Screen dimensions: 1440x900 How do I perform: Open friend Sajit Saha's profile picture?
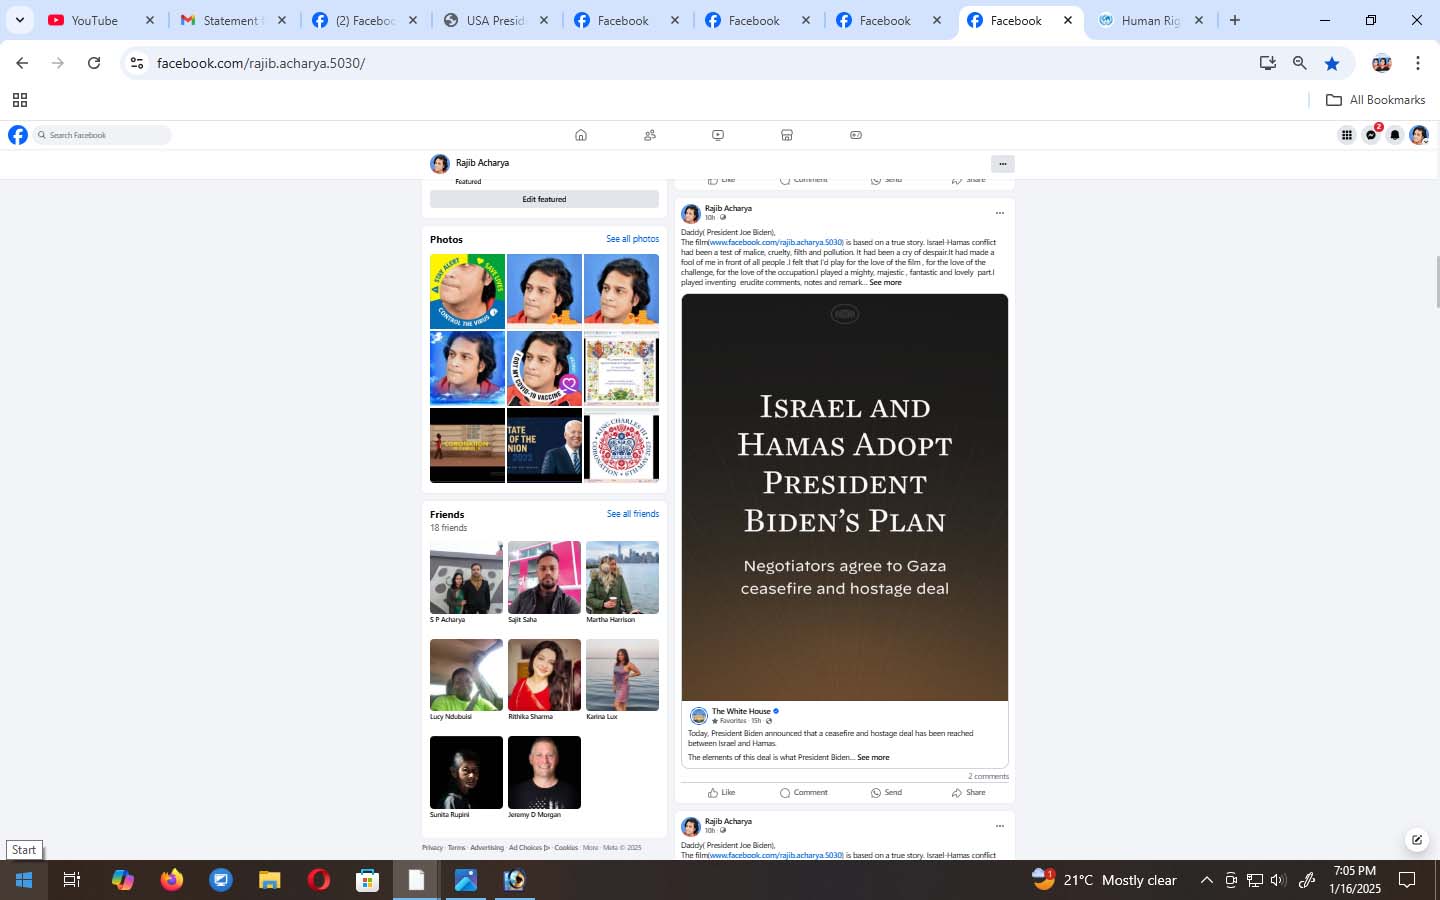click(x=544, y=577)
